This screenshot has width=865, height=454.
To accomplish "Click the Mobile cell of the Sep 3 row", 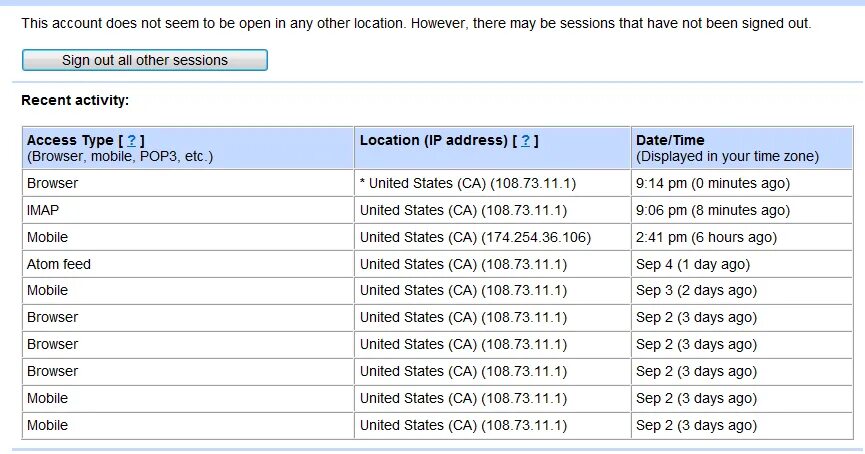I will pos(47,290).
